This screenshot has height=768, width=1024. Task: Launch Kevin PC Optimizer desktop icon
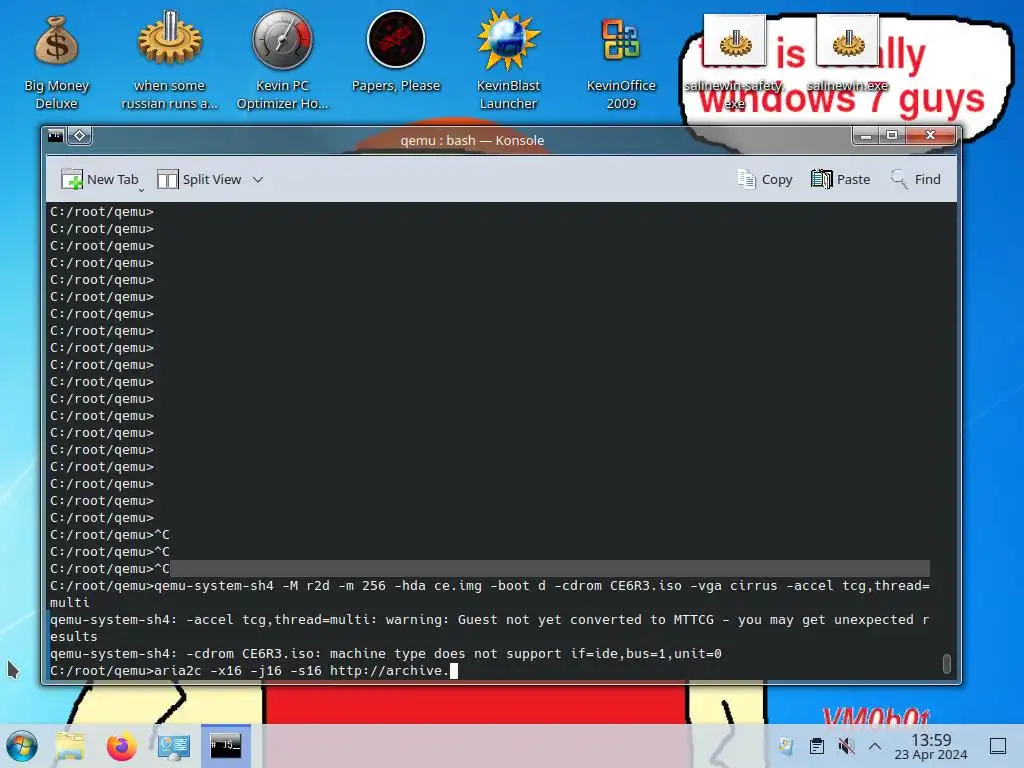[x=282, y=62]
